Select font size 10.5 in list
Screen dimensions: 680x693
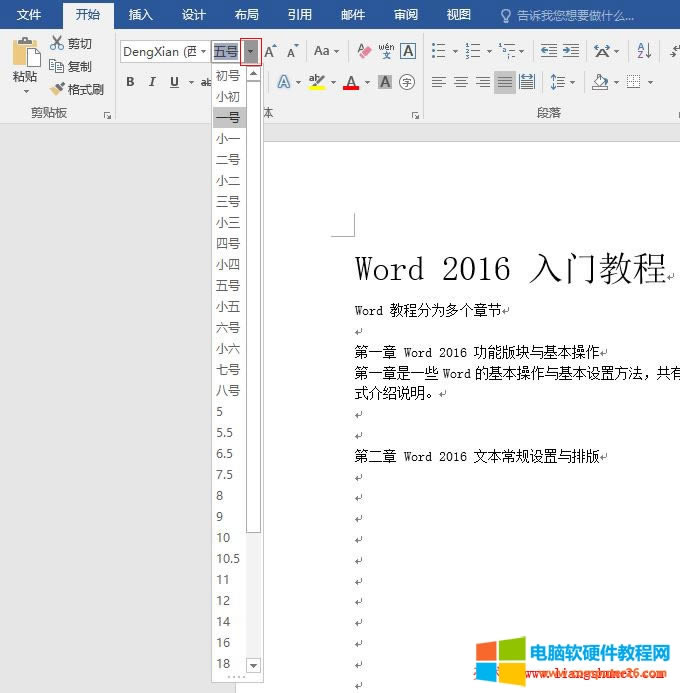[x=228, y=559]
